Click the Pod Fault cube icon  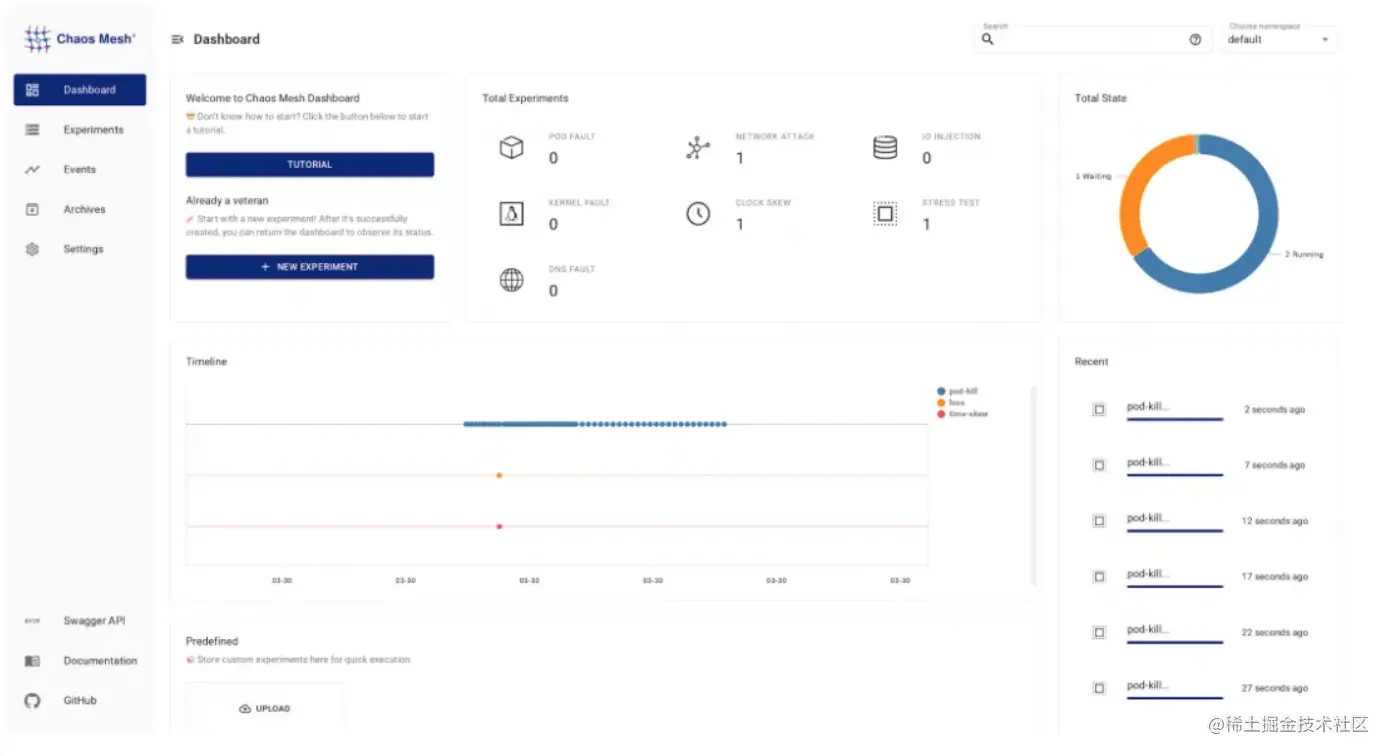click(512, 148)
